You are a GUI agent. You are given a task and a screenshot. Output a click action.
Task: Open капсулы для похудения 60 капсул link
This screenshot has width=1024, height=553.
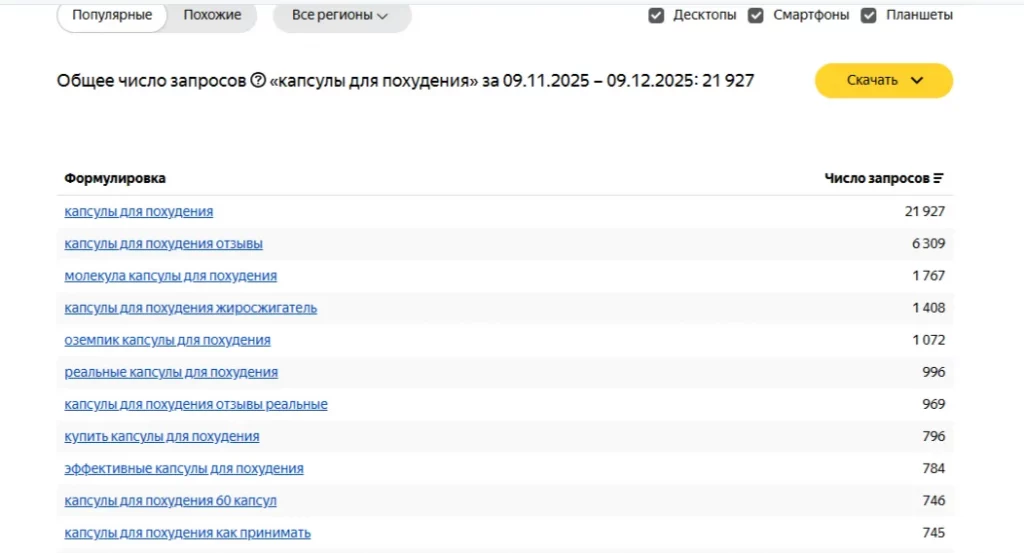pyautogui.click(x=170, y=500)
